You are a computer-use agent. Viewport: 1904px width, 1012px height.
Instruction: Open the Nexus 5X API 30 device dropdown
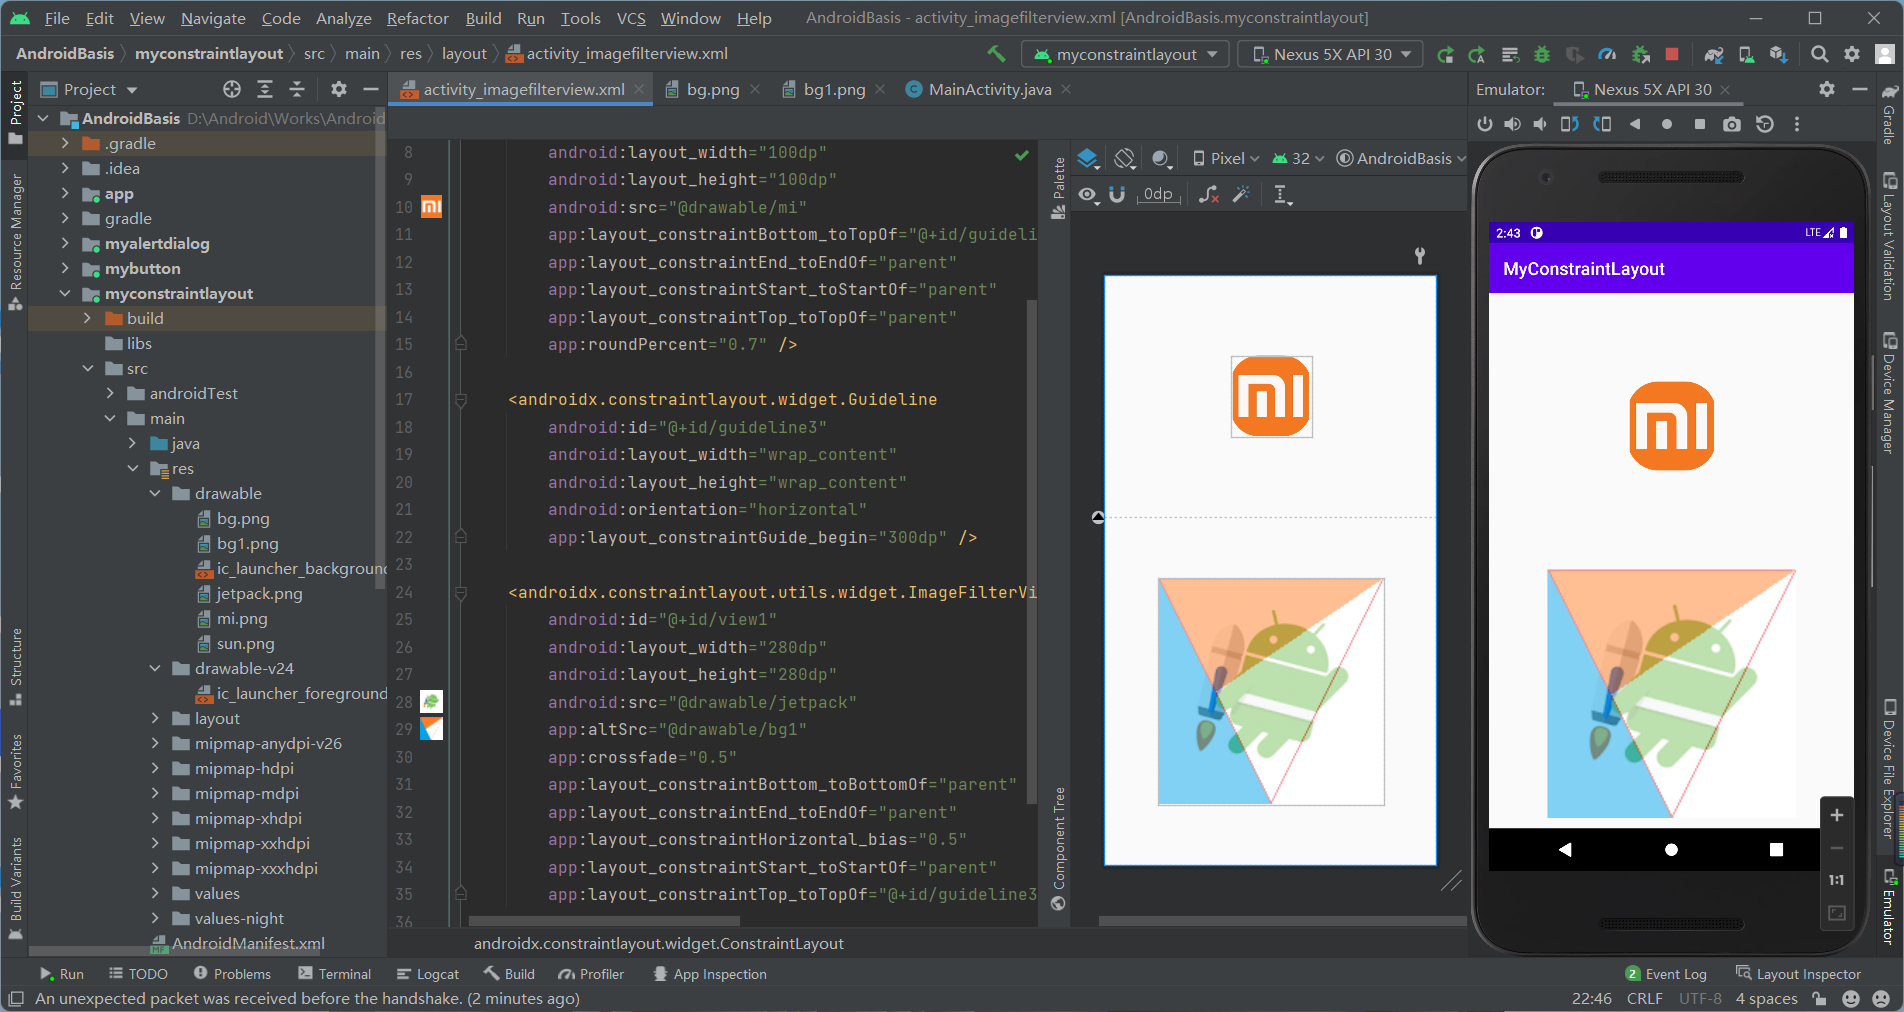(x=1331, y=54)
